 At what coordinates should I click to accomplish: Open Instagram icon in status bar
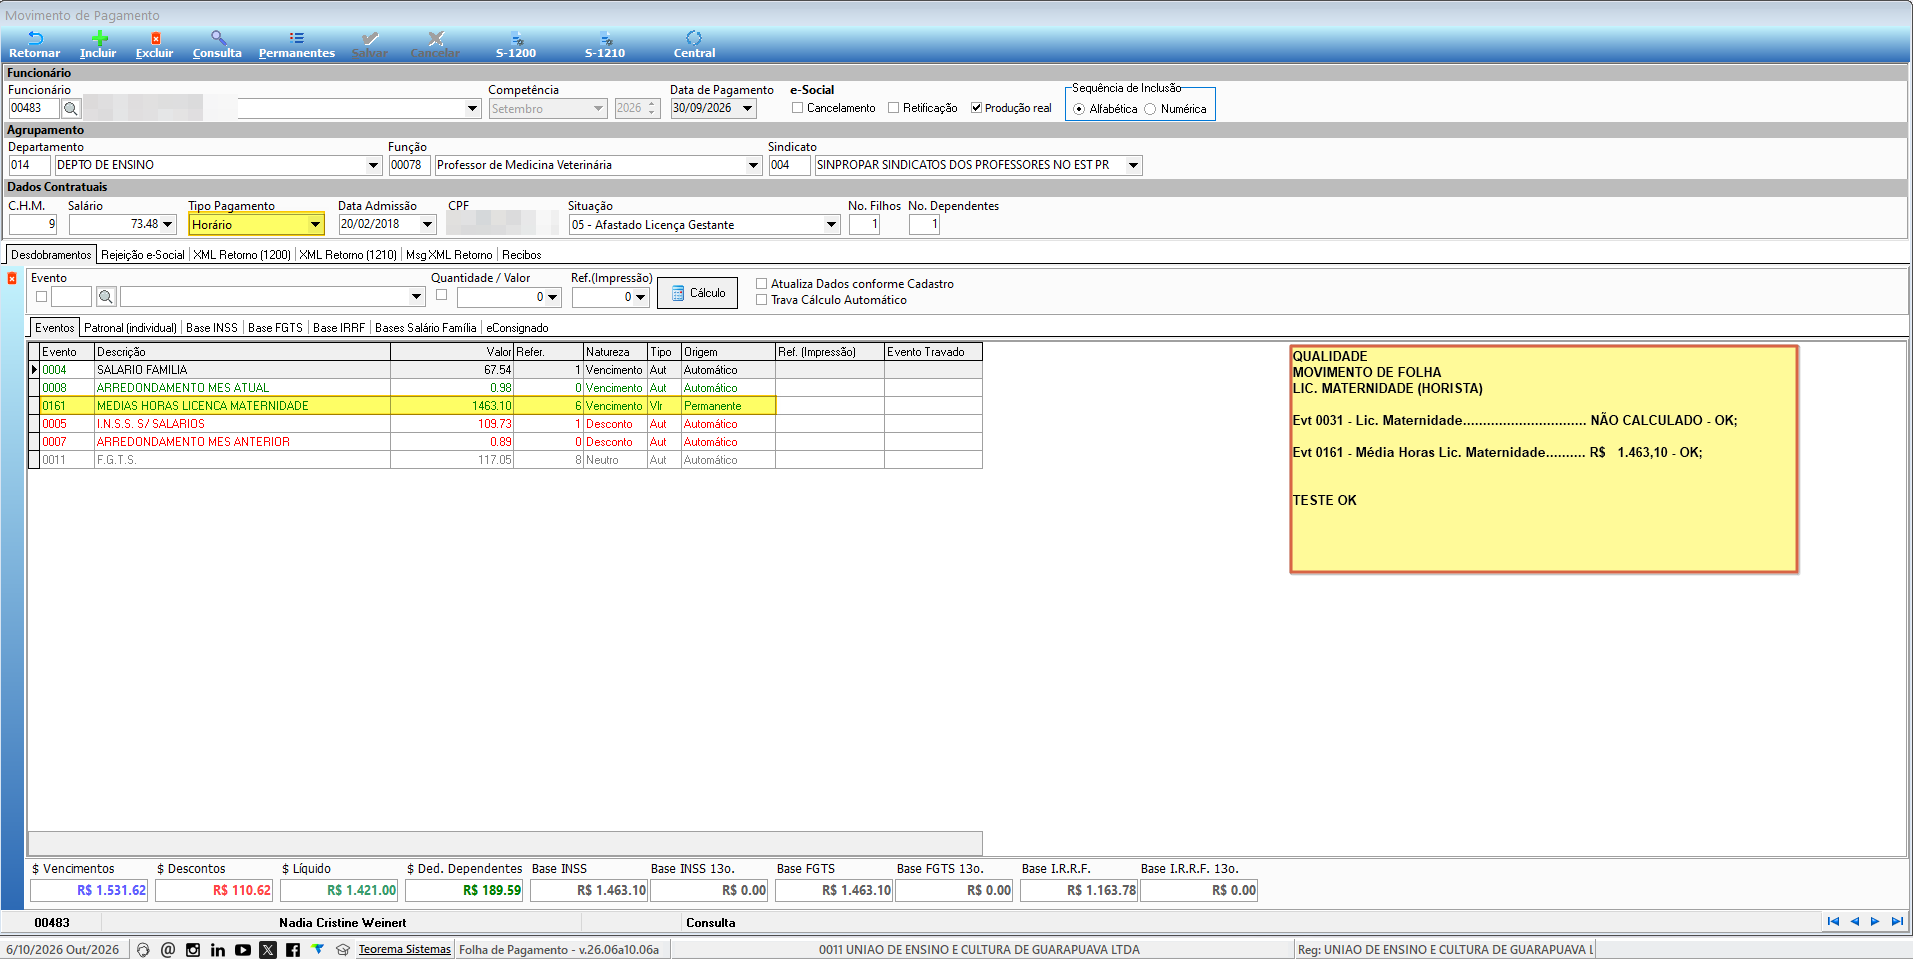click(193, 950)
